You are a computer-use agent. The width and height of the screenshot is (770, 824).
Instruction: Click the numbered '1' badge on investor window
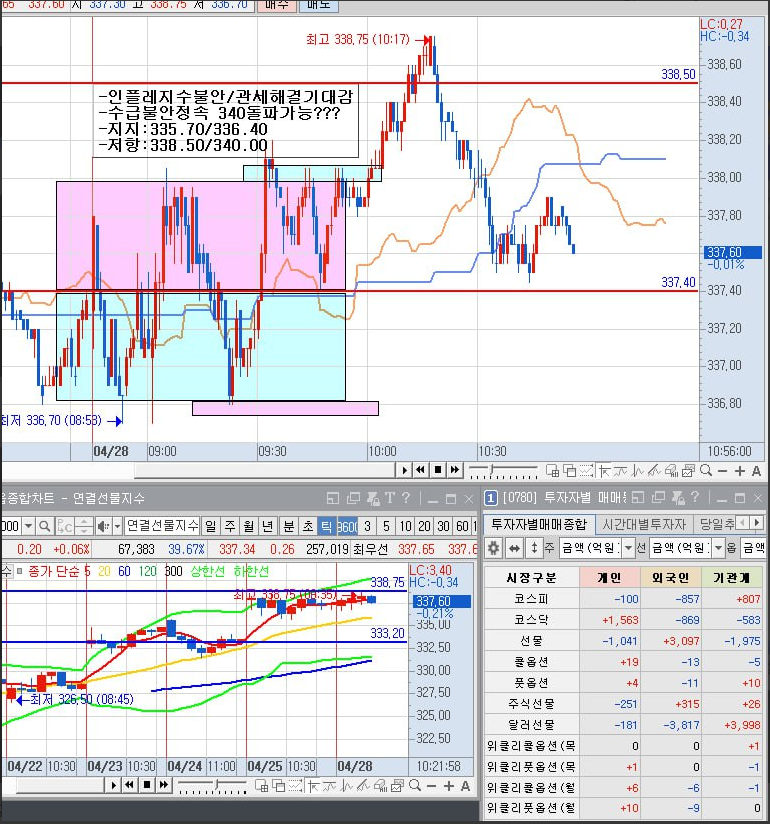tap(490, 497)
